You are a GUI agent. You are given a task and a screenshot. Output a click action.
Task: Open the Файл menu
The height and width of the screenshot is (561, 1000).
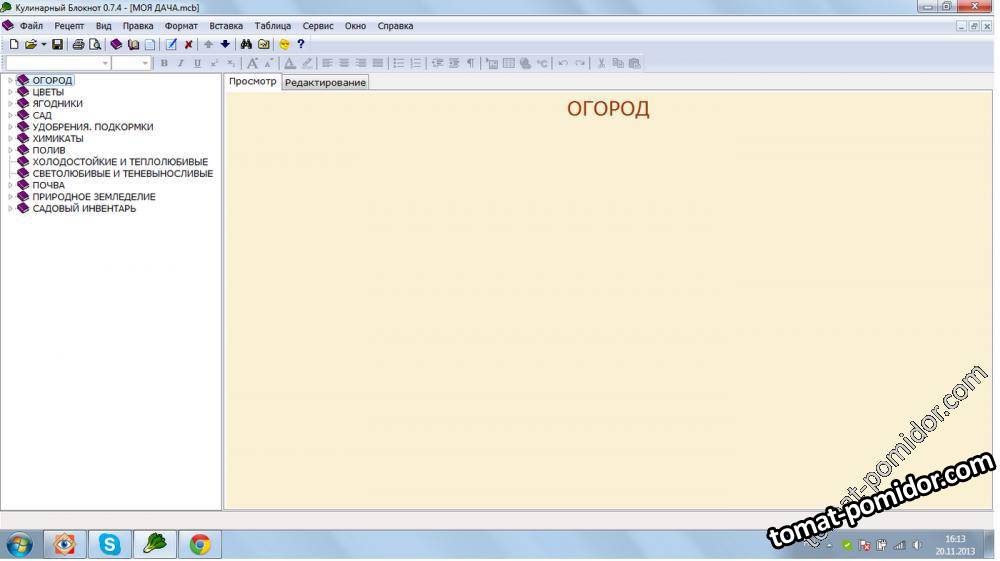[x=31, y=26]
